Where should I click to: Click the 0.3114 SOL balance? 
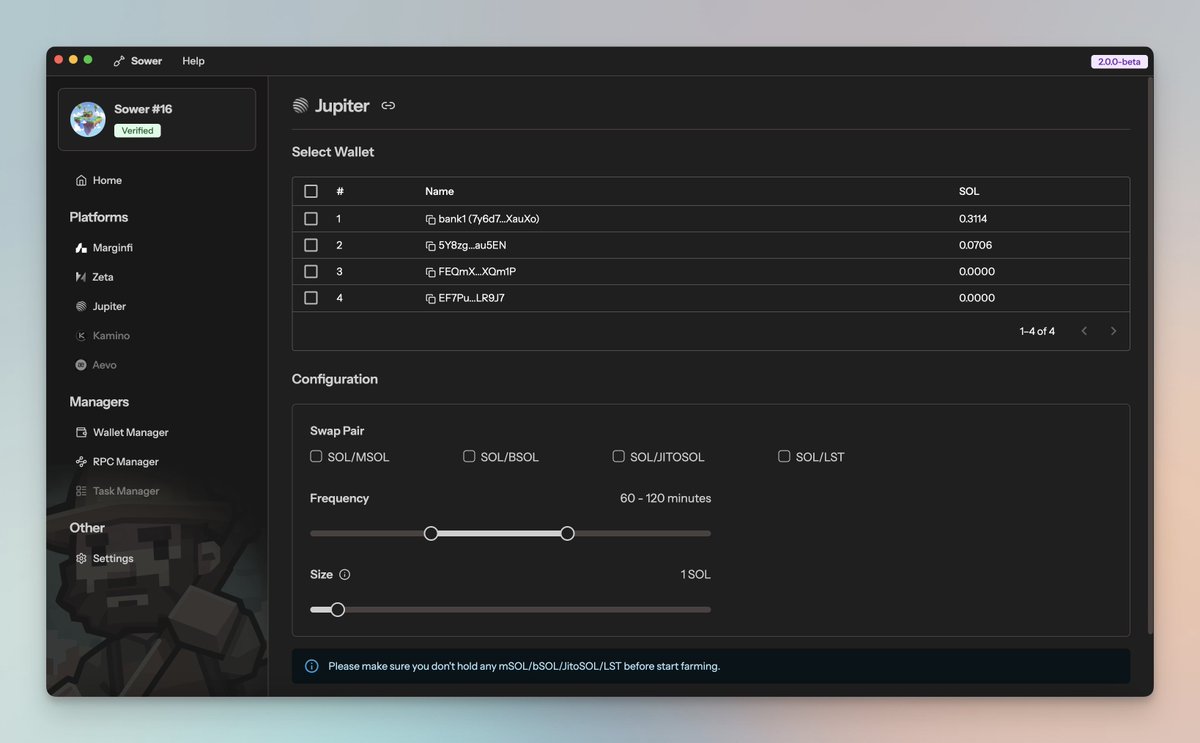coord(973,219)
